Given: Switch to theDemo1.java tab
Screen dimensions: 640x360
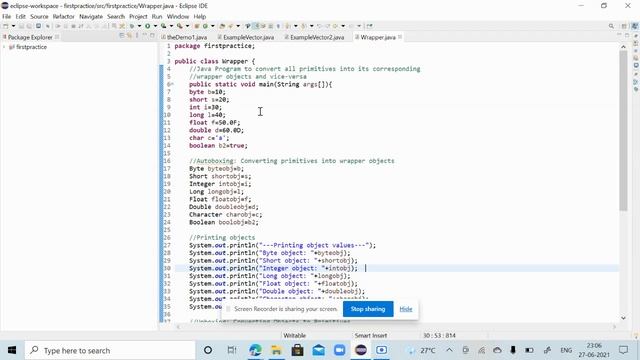Looking at the screenshot, I should [x=187, y=37].
